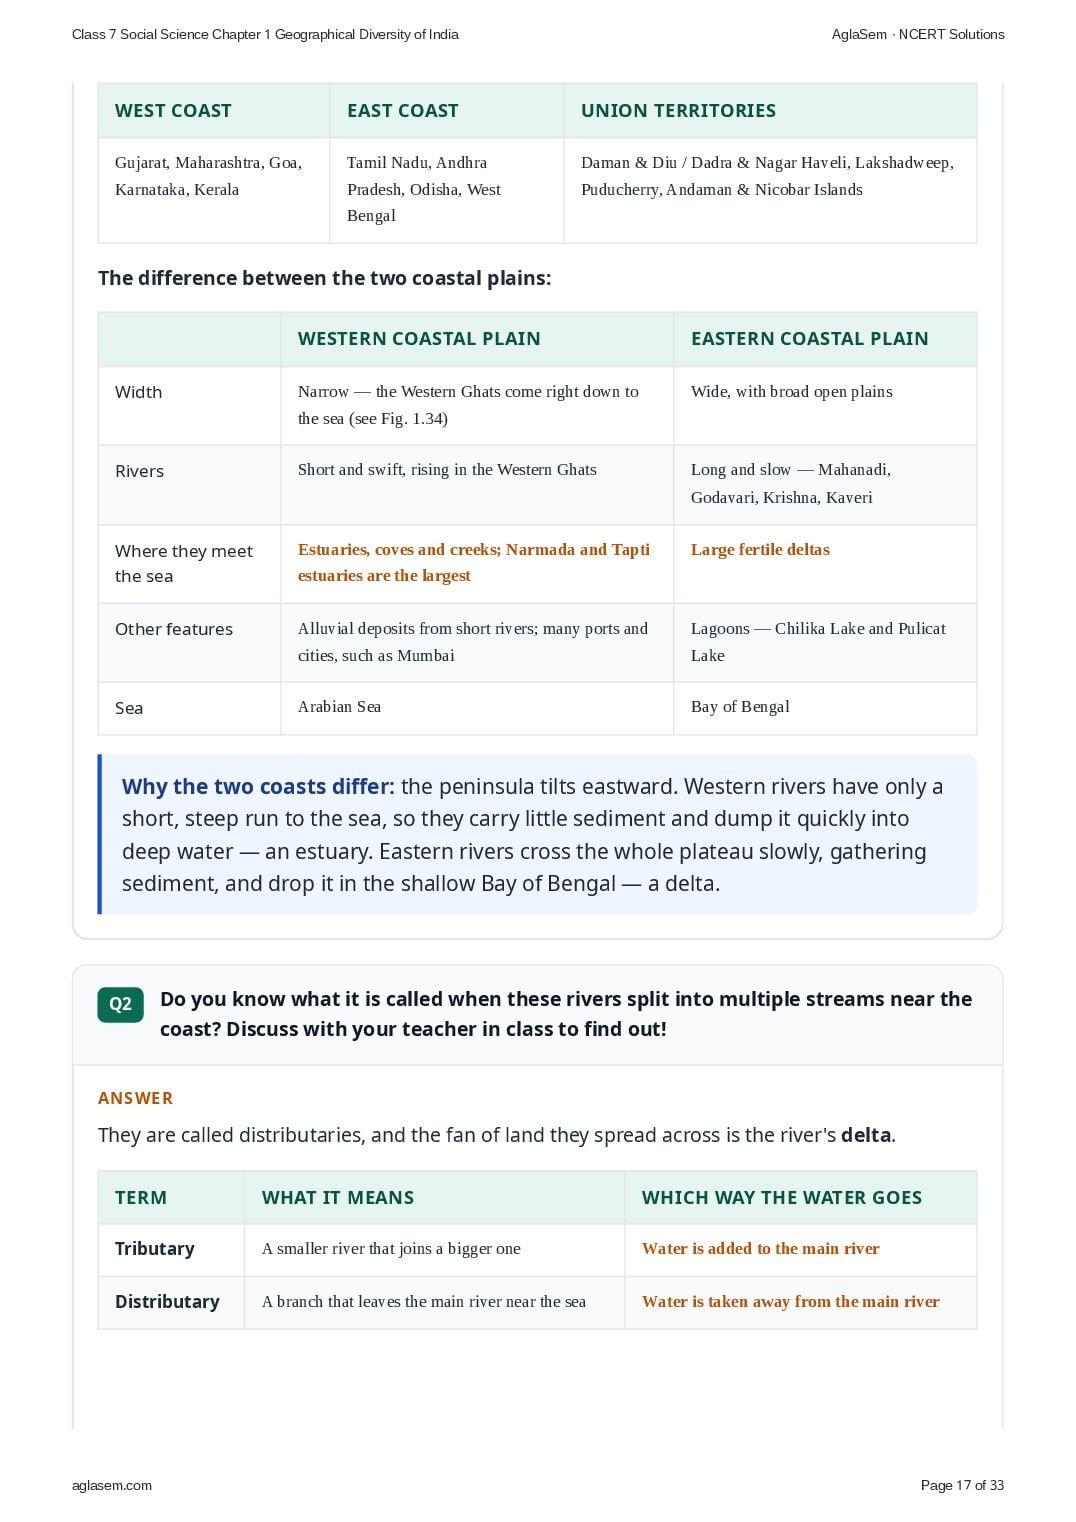The image size is (1076, 1522).
Task: Click the 'Large fertile deltas' highlighted text
Action: 760,549
